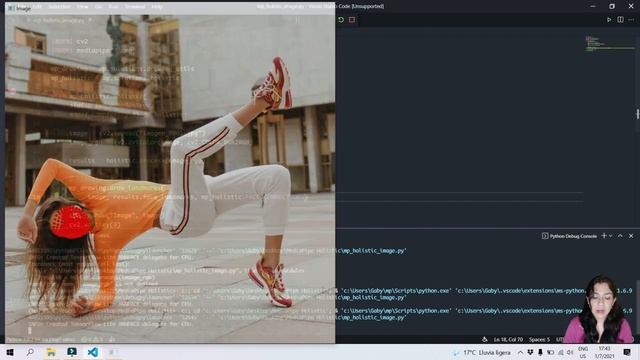
Task: Open the 17°C Lluvia ligera weather widget
Action: pyautogui.click(x=482, y=352)
